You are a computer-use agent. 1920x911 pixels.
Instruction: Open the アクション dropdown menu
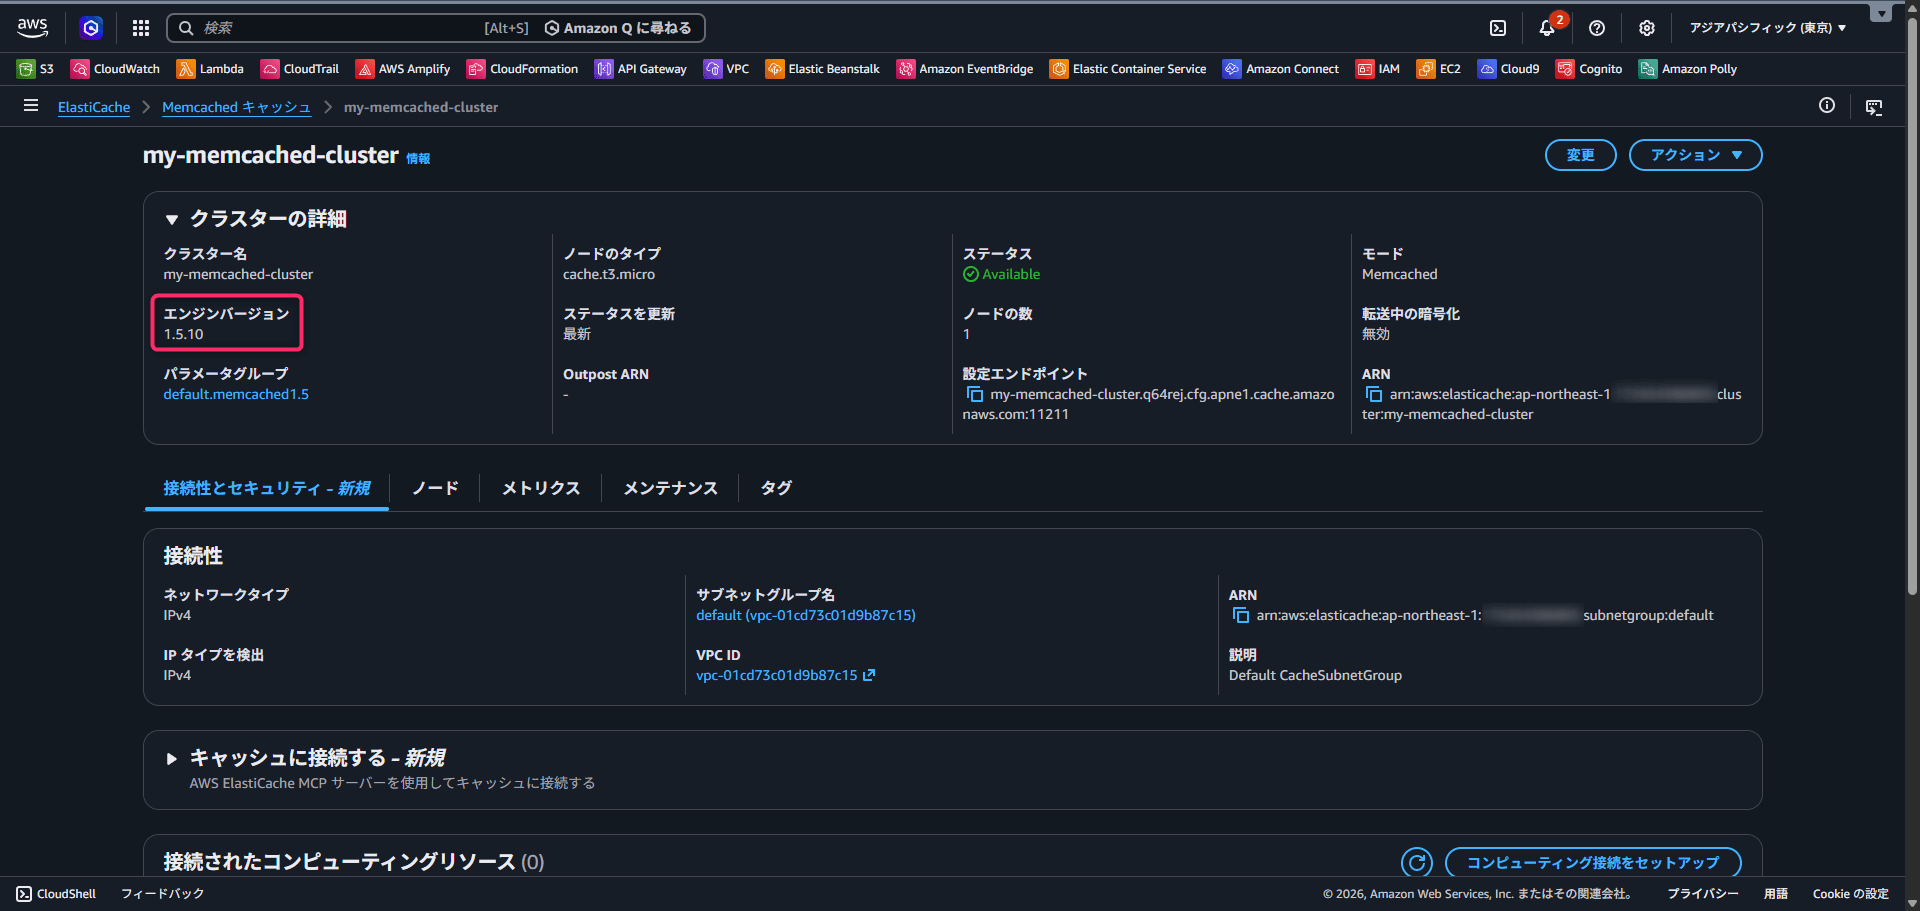pos(1695,155)
